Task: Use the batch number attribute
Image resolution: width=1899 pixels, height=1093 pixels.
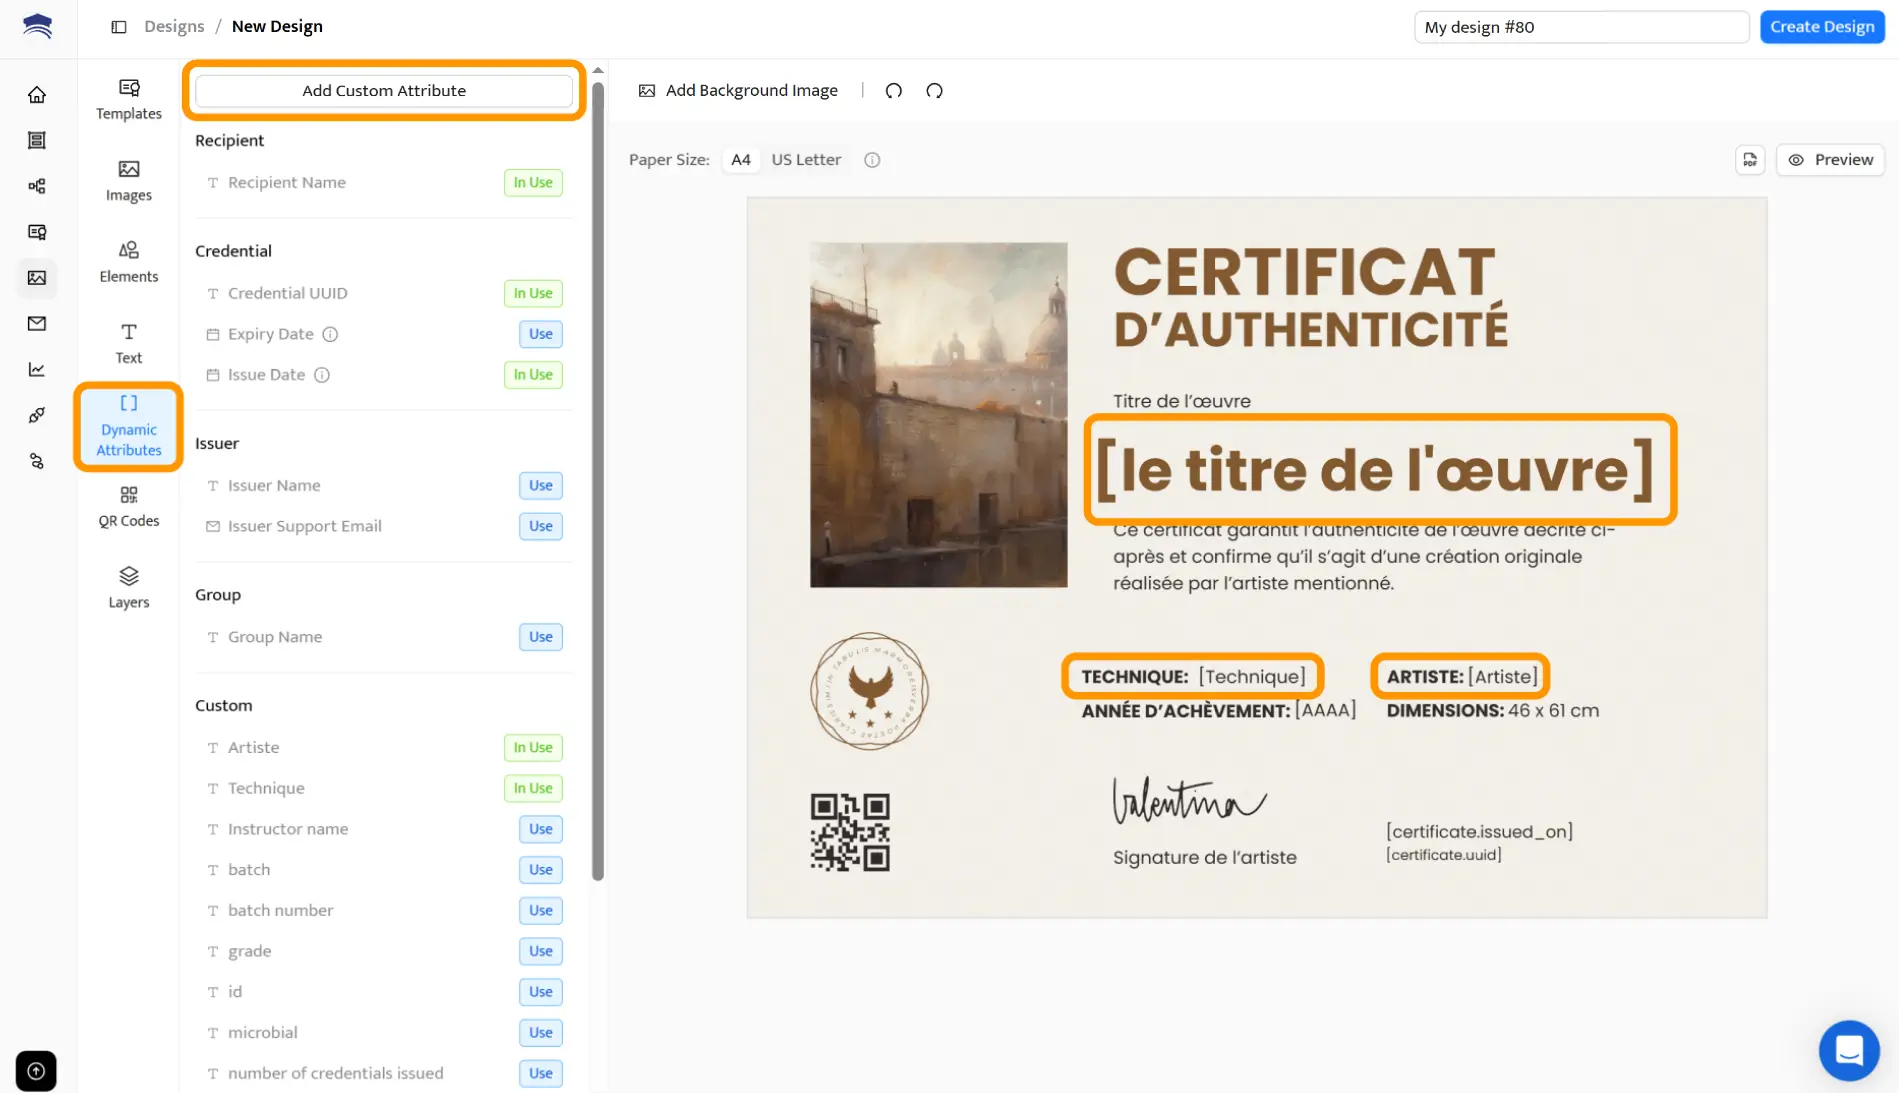Action: tap(541, 911)
